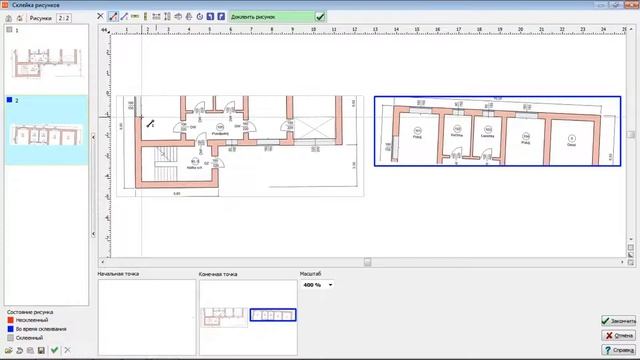Viewport: 640px width, 360px height.
Task: Click the vertical dimension scaling icon
Action: 167,17
